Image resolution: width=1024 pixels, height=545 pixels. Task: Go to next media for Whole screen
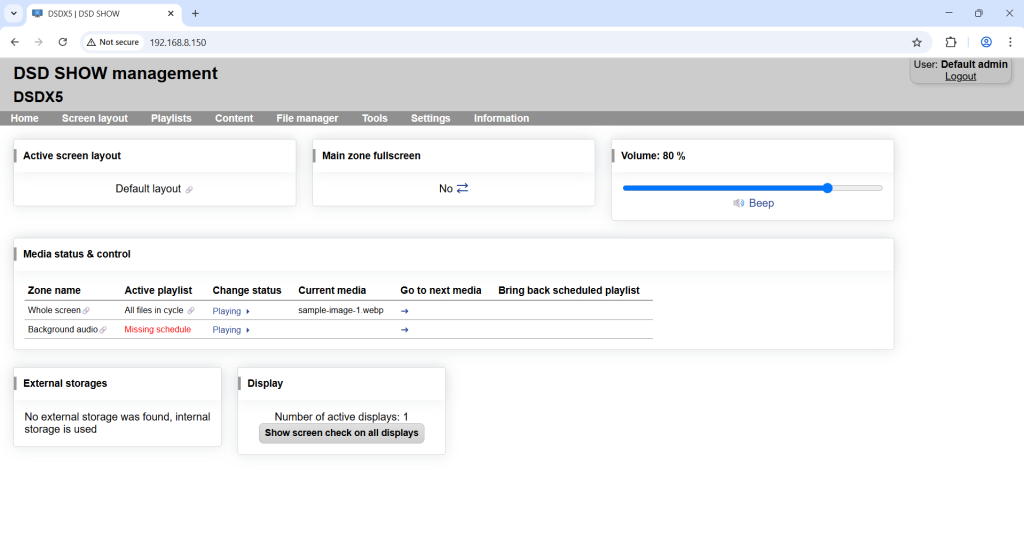click(405, 311)
